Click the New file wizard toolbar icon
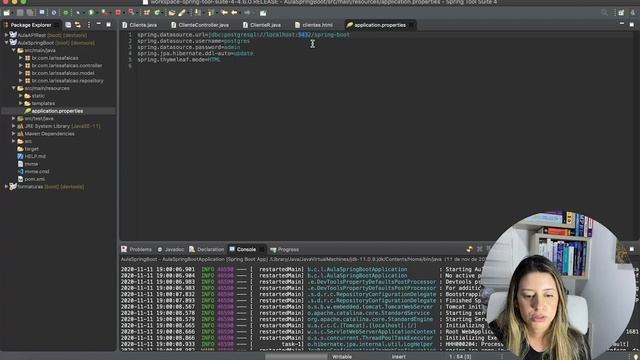Viewport: 640px width, 360px height. (7, 13)
